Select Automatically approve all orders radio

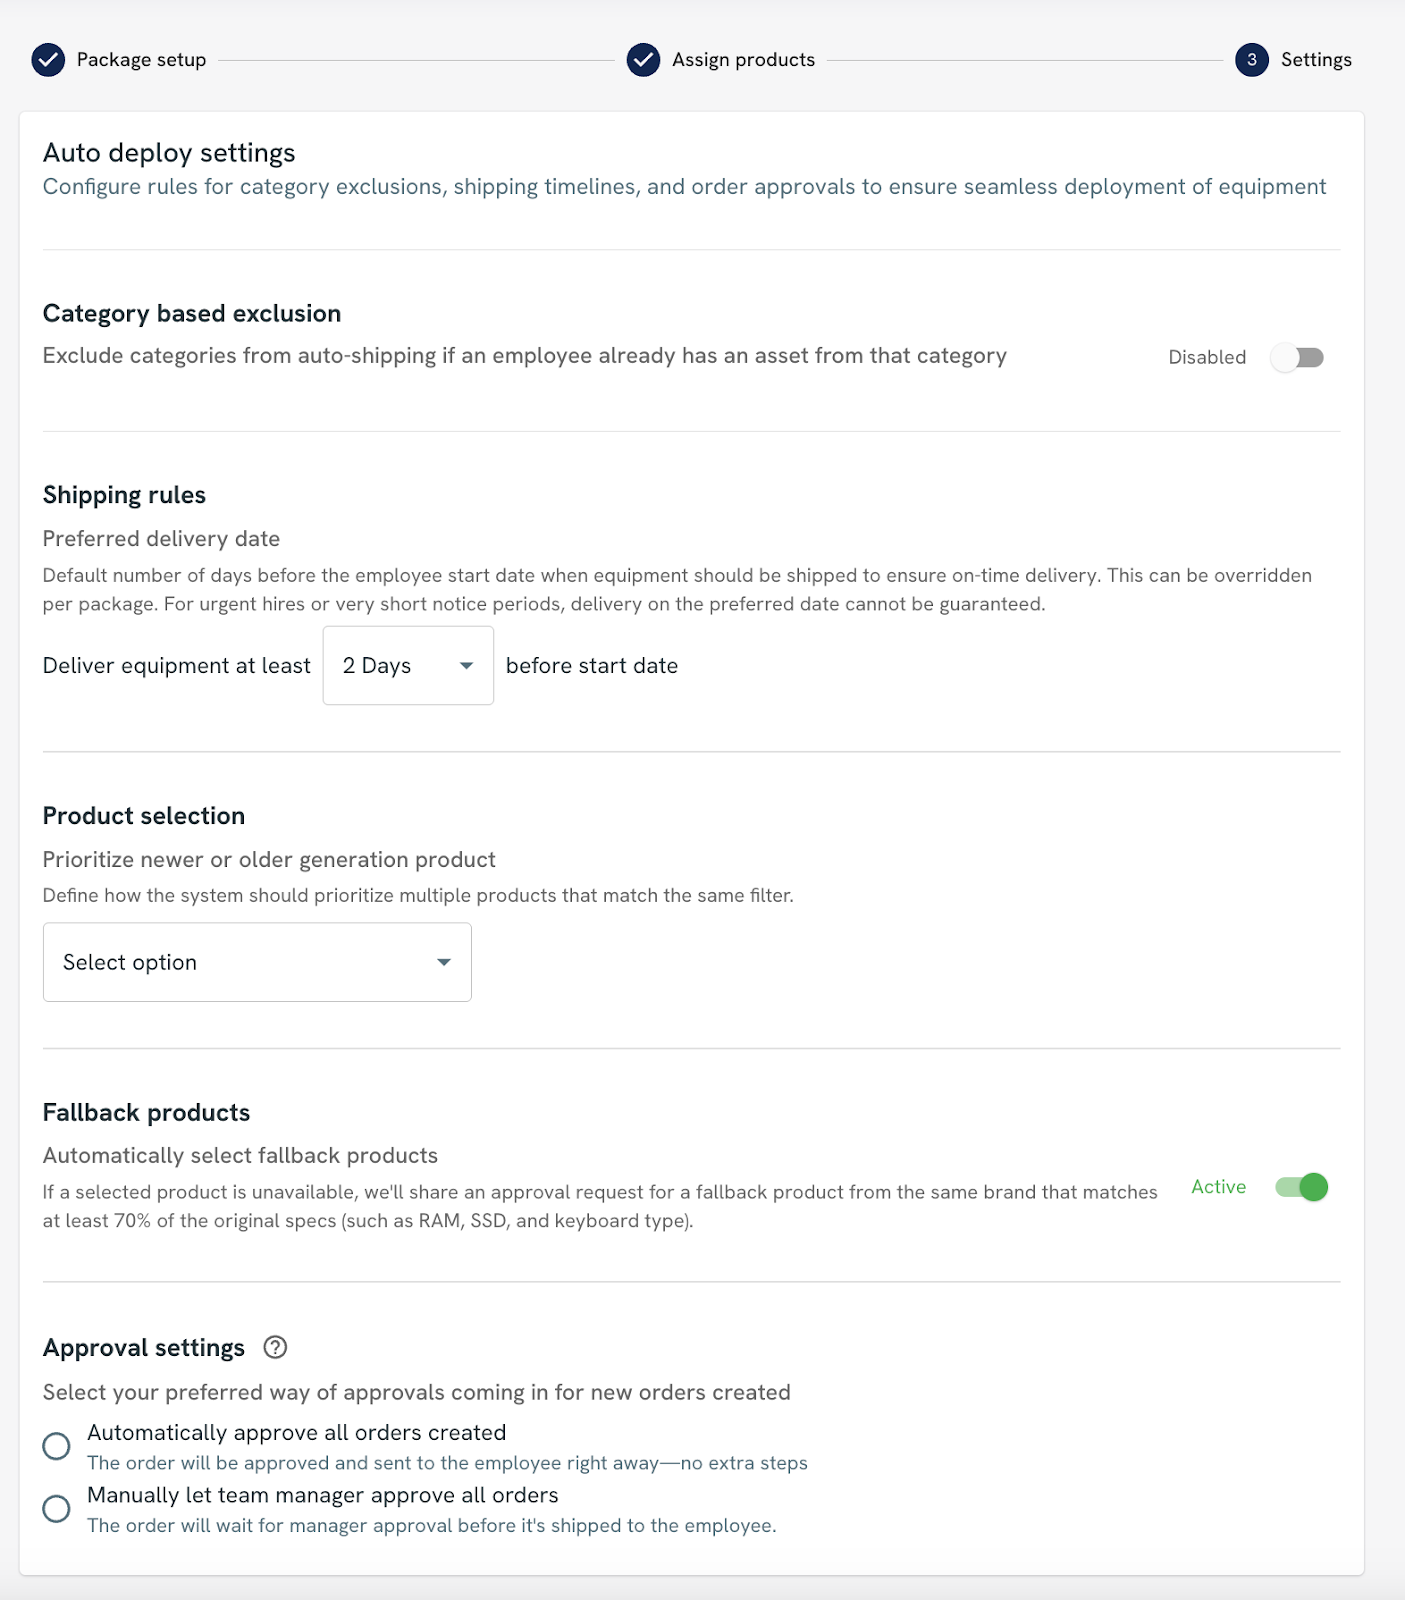click(x=57, y=1446)
